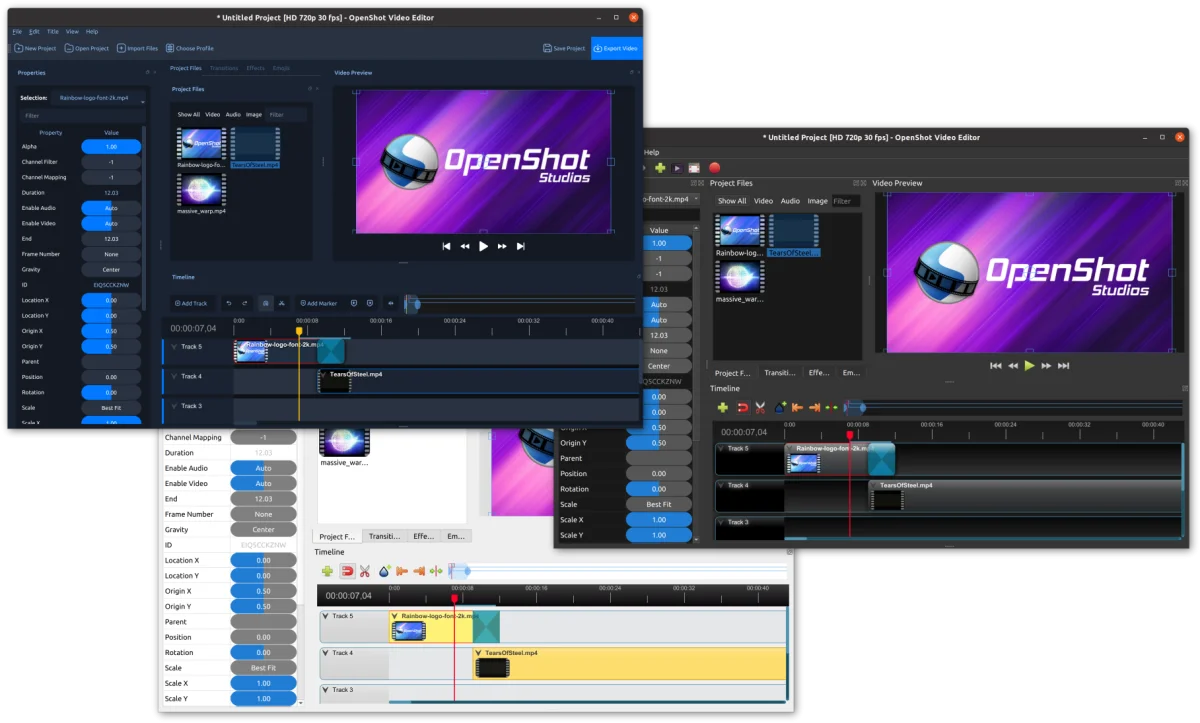Show Video files filter in front window
1200x723 pixels.
click(212, 115)
